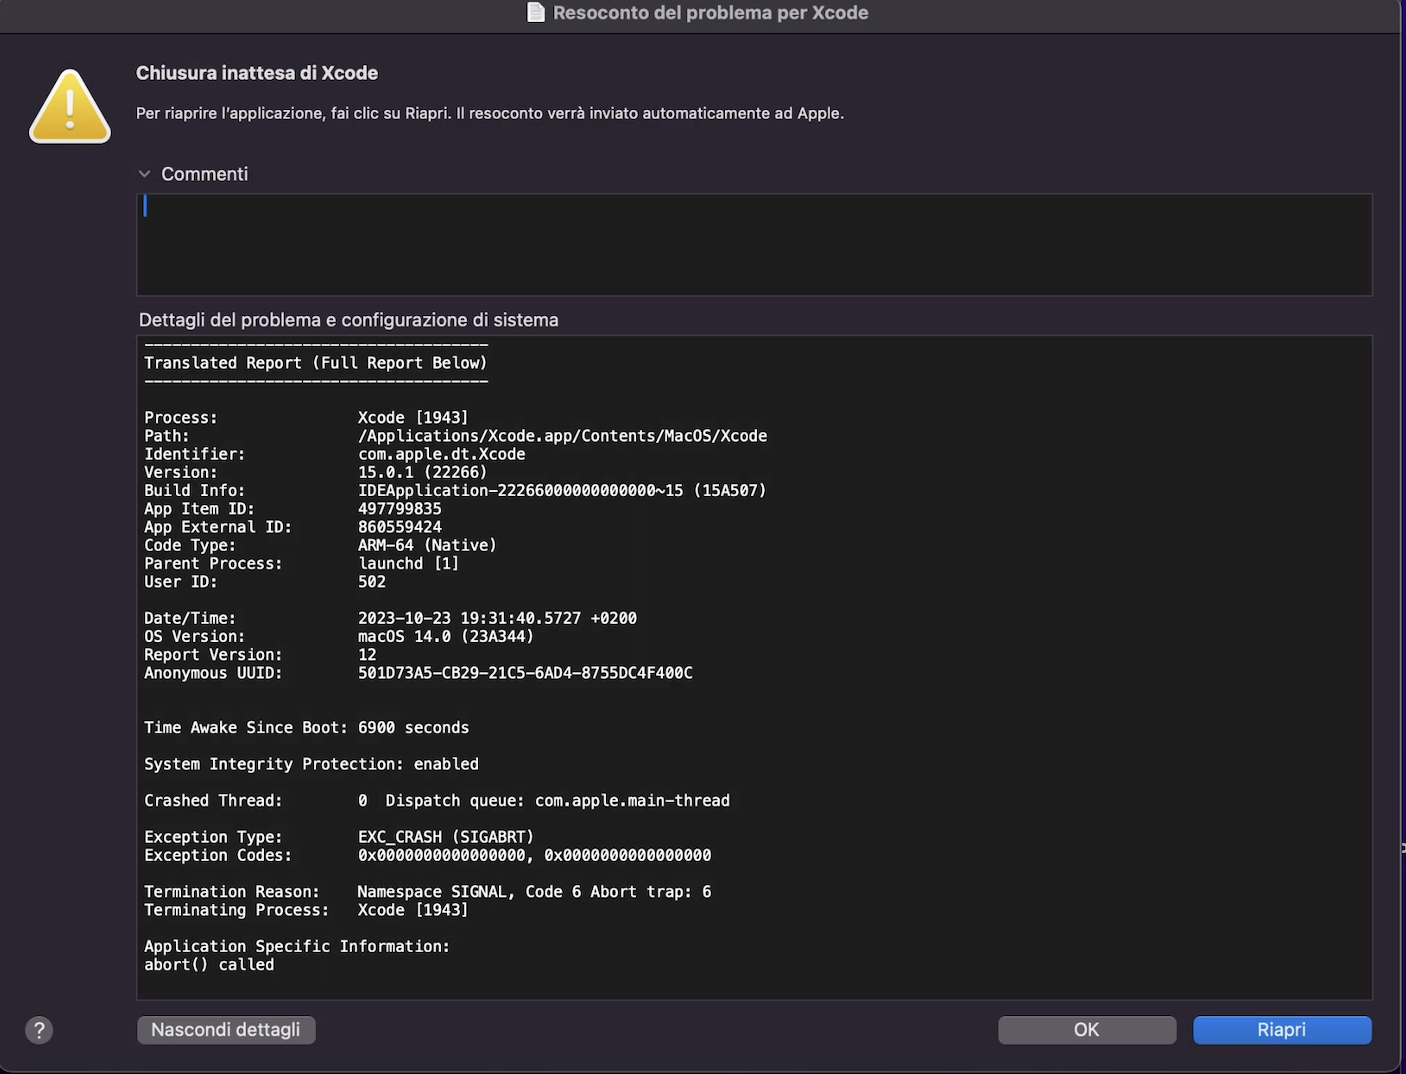
Task: Click the document icon in the title bar
Action: pyautogui.click(x=536, y=13)
